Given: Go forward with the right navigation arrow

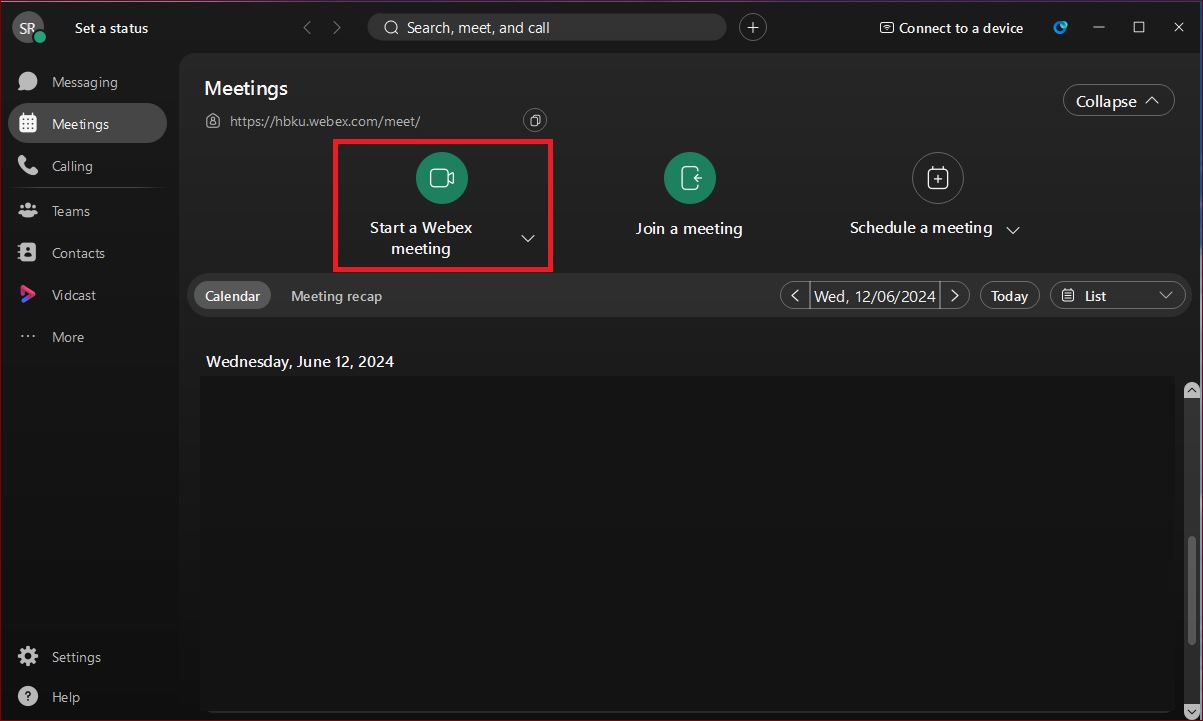Looking at the screenshot, I should (x=337, y=28).
